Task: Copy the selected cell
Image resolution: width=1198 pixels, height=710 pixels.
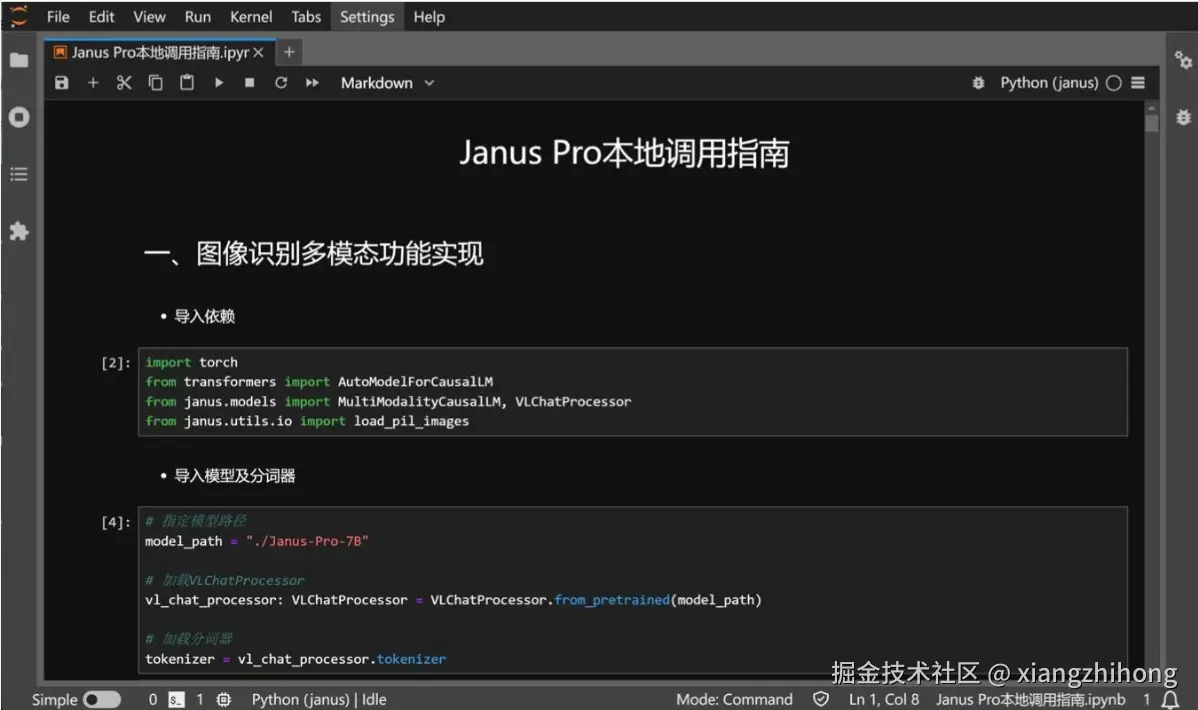Action: 155,83
